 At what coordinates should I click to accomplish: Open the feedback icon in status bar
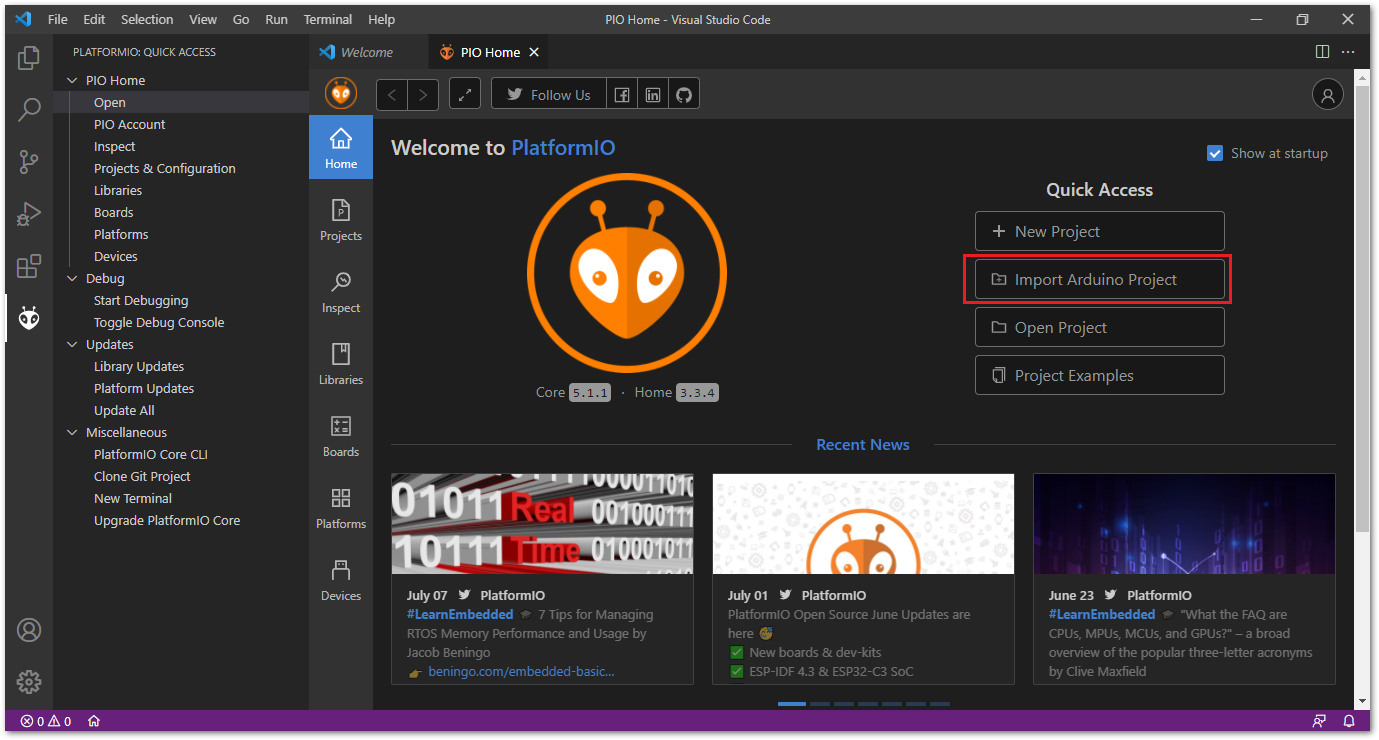(x=1319, y=721)
